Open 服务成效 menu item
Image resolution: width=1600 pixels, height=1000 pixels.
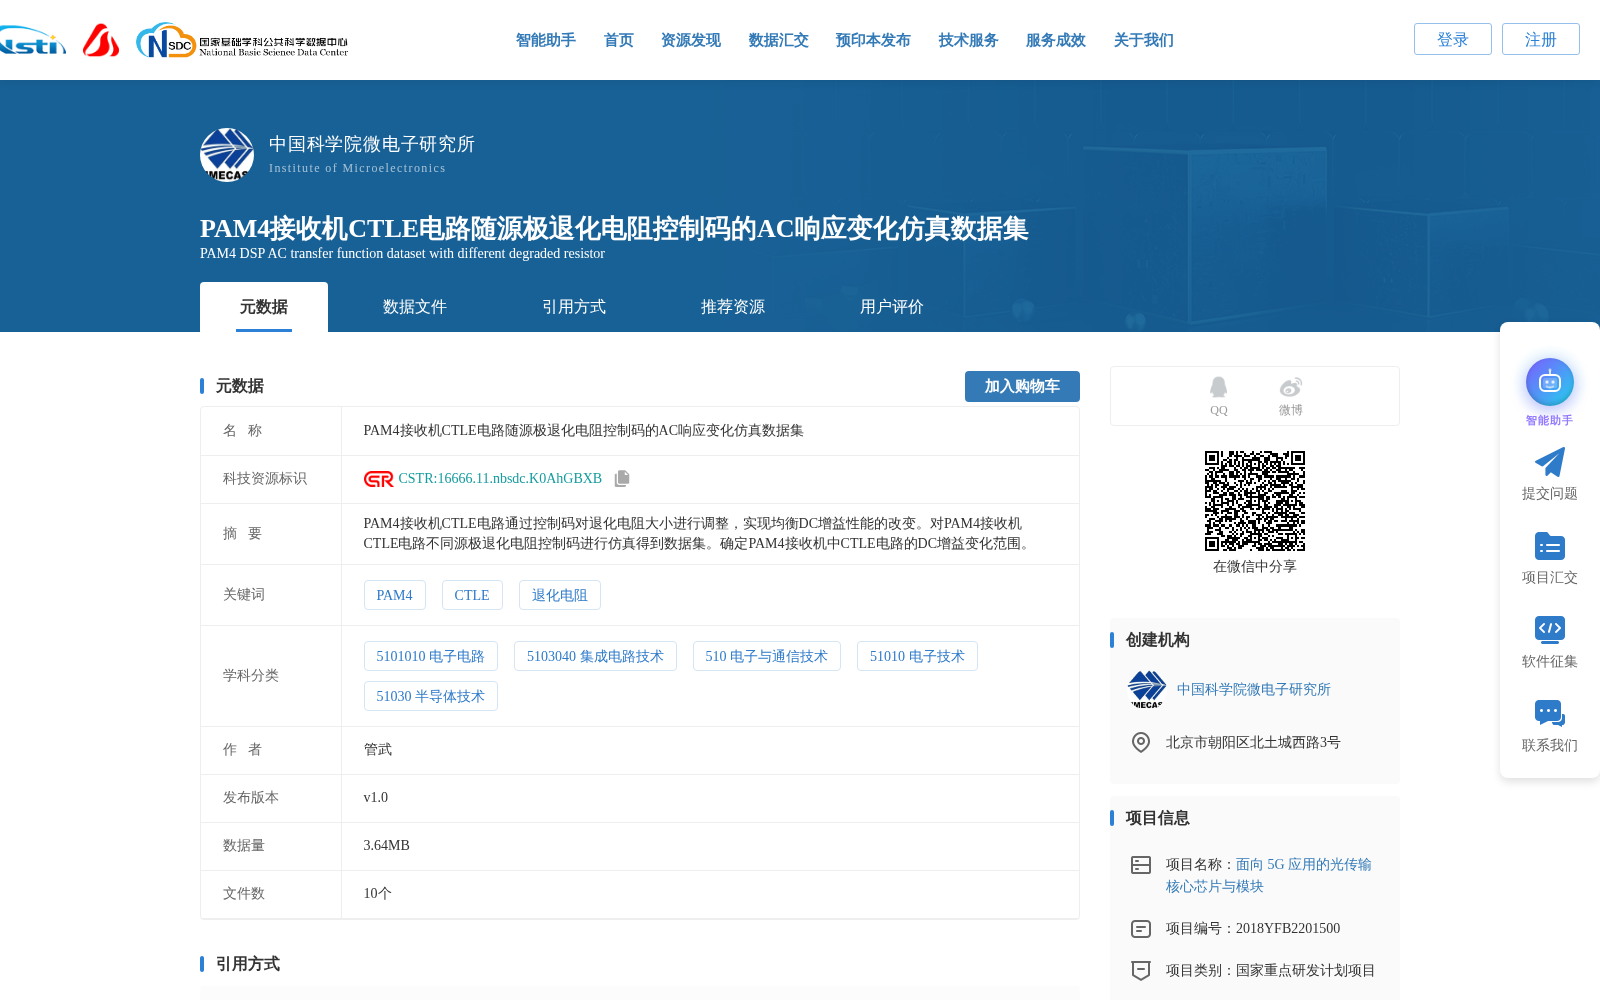pyautogui.click(x=1056, y=40)
